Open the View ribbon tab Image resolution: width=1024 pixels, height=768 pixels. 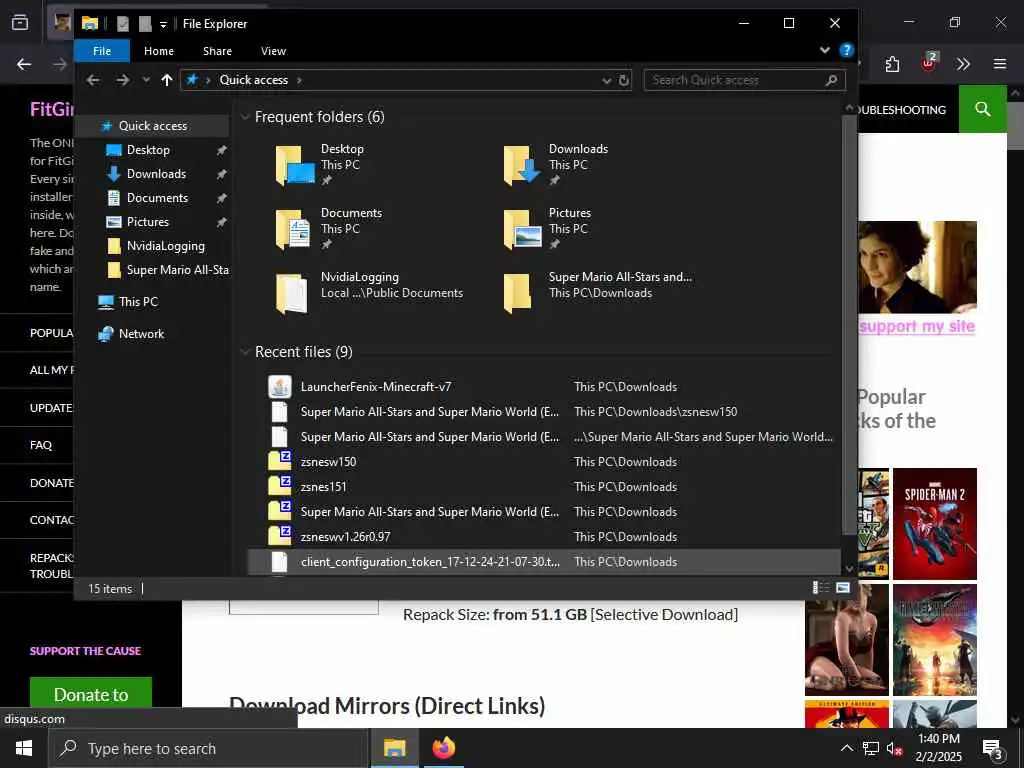(x=273, y=51)
